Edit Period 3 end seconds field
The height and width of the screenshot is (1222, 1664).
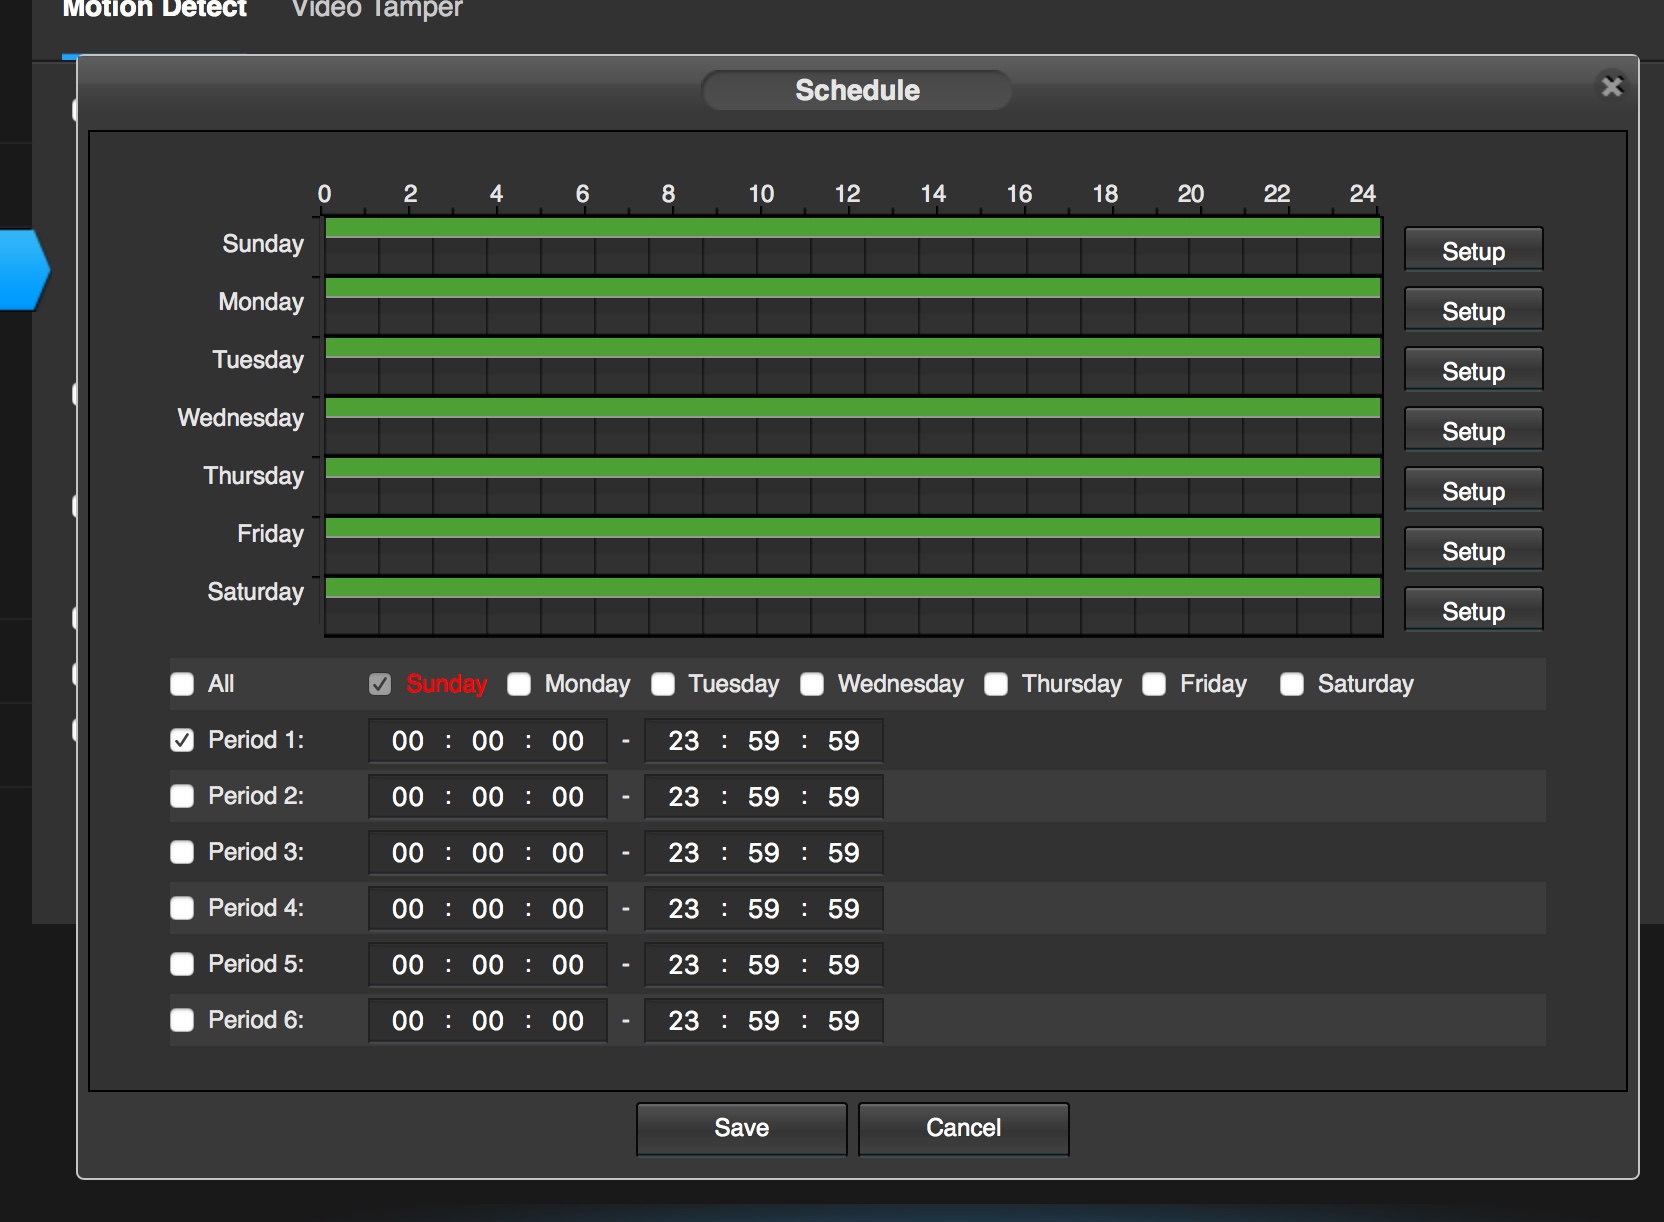click(843, 853)
